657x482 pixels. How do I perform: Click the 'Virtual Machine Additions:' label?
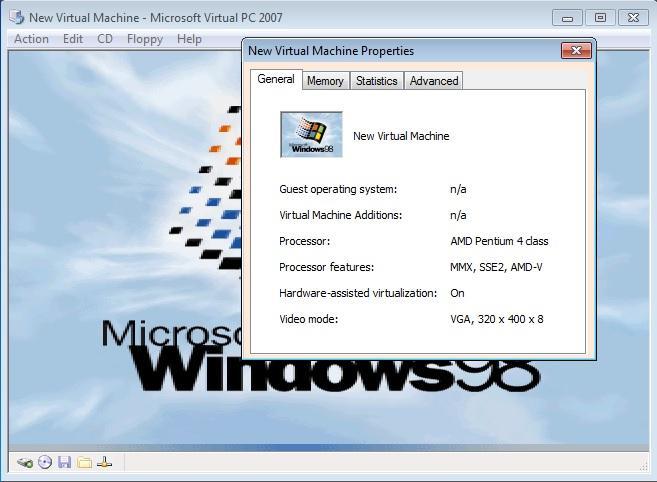click(340, 215)
